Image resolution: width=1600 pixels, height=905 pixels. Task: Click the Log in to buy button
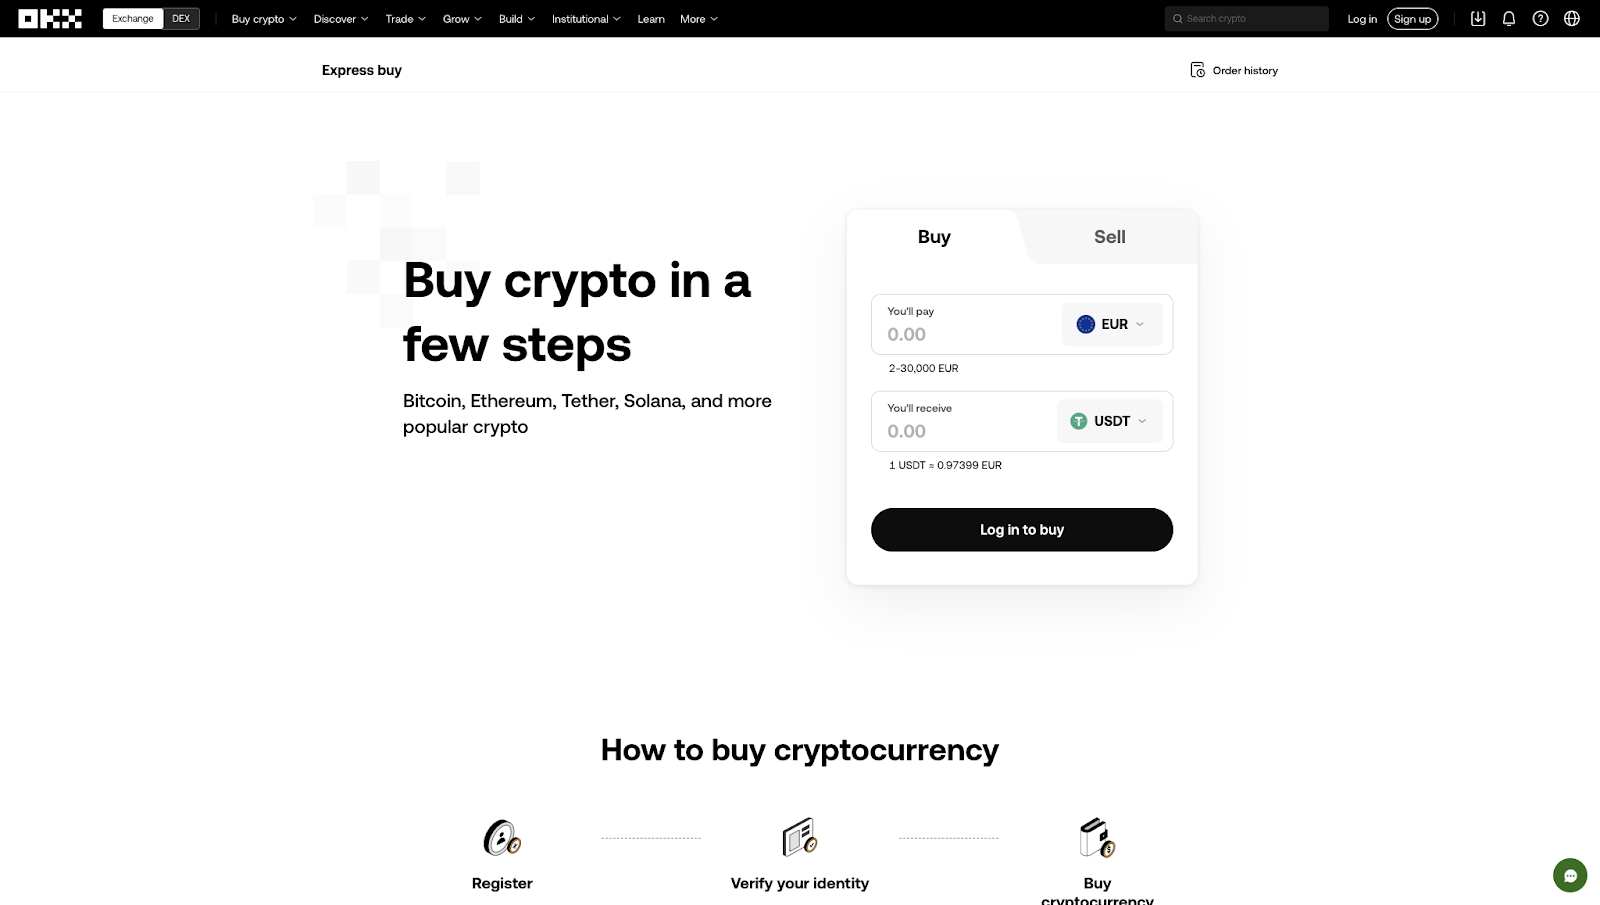[1021, 529]
